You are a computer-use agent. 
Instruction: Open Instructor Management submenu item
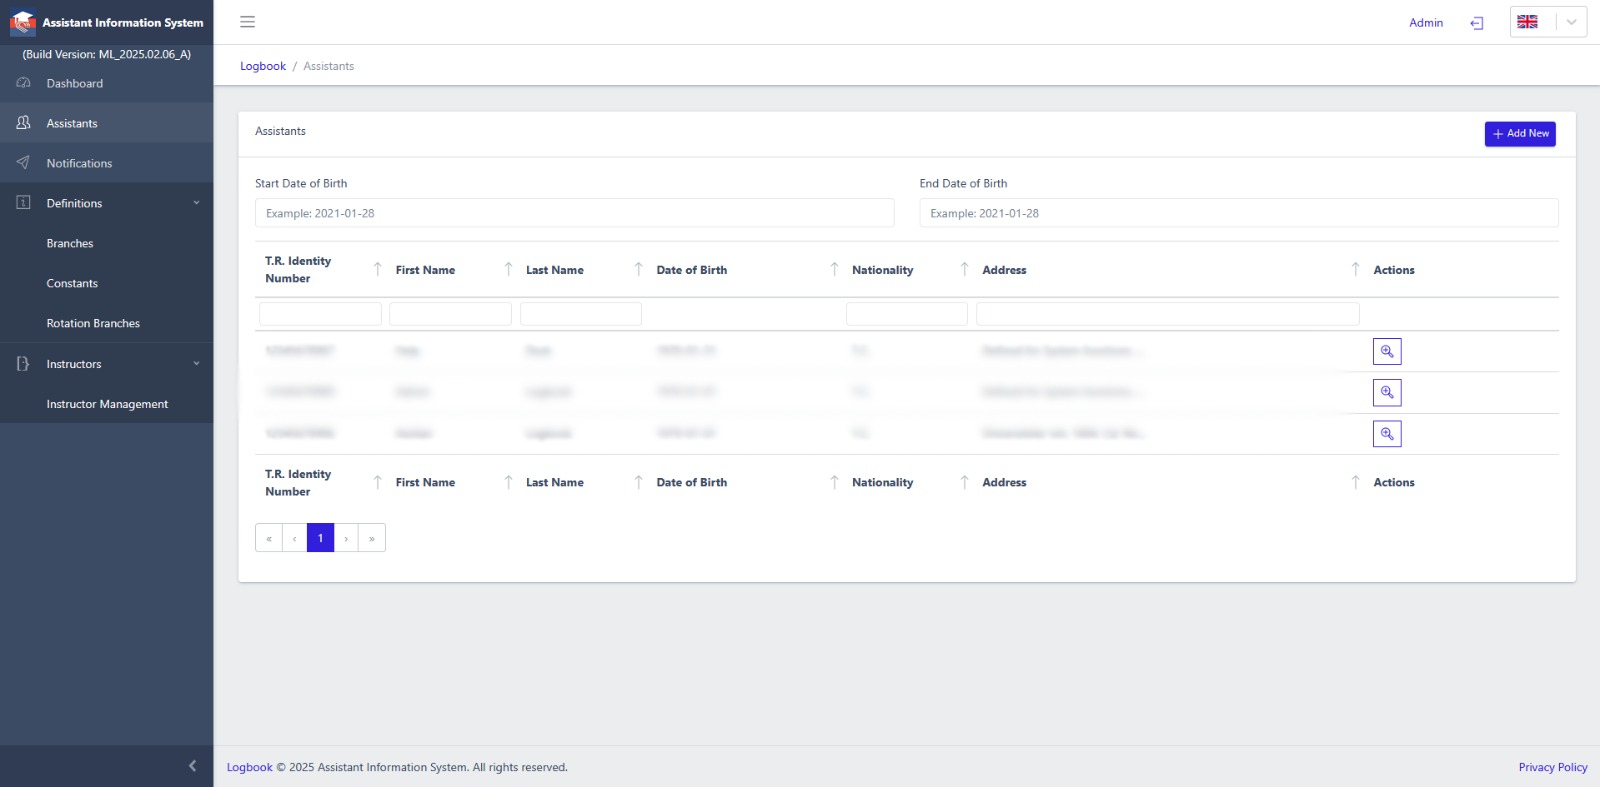click(107, 404)
